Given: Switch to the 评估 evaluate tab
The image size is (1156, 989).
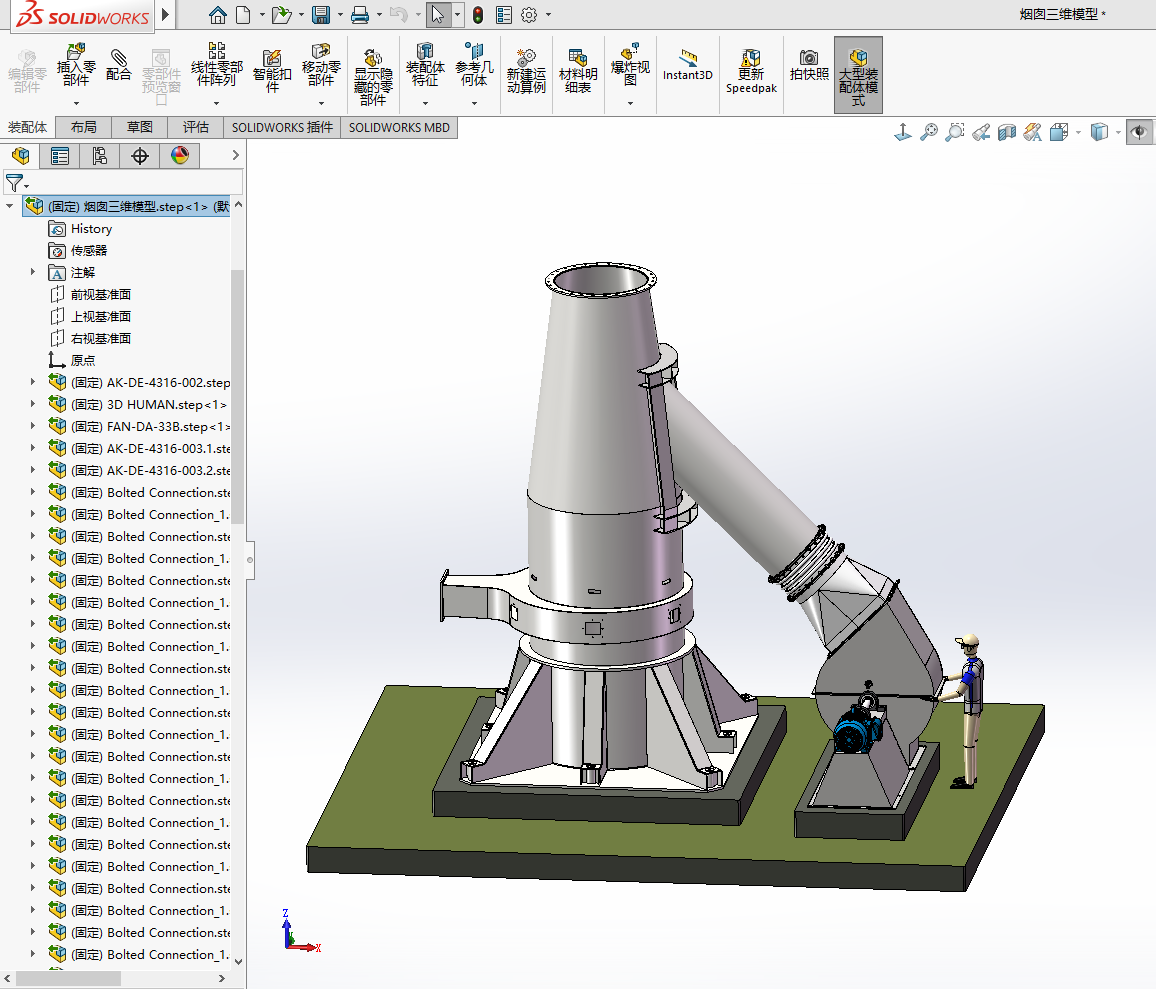Looking at the screenshot, I should click(x=196, y=127).
